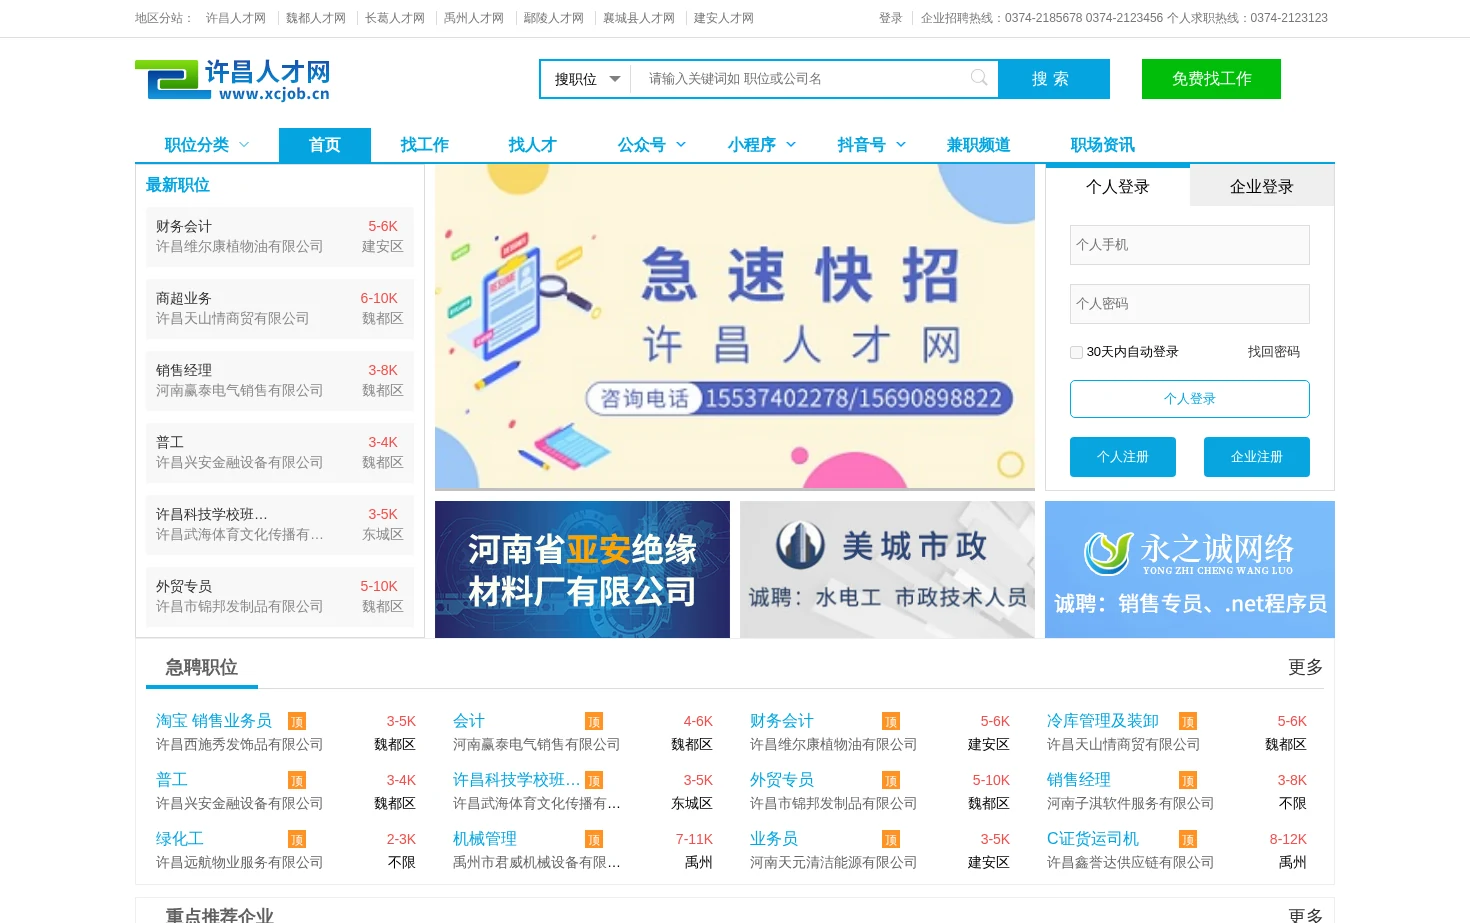Image resolution: width=1470 pixels, height=923 pixels.
Task: Switch to the 个人登录 tab
Action: click(x=1118, y=186)
